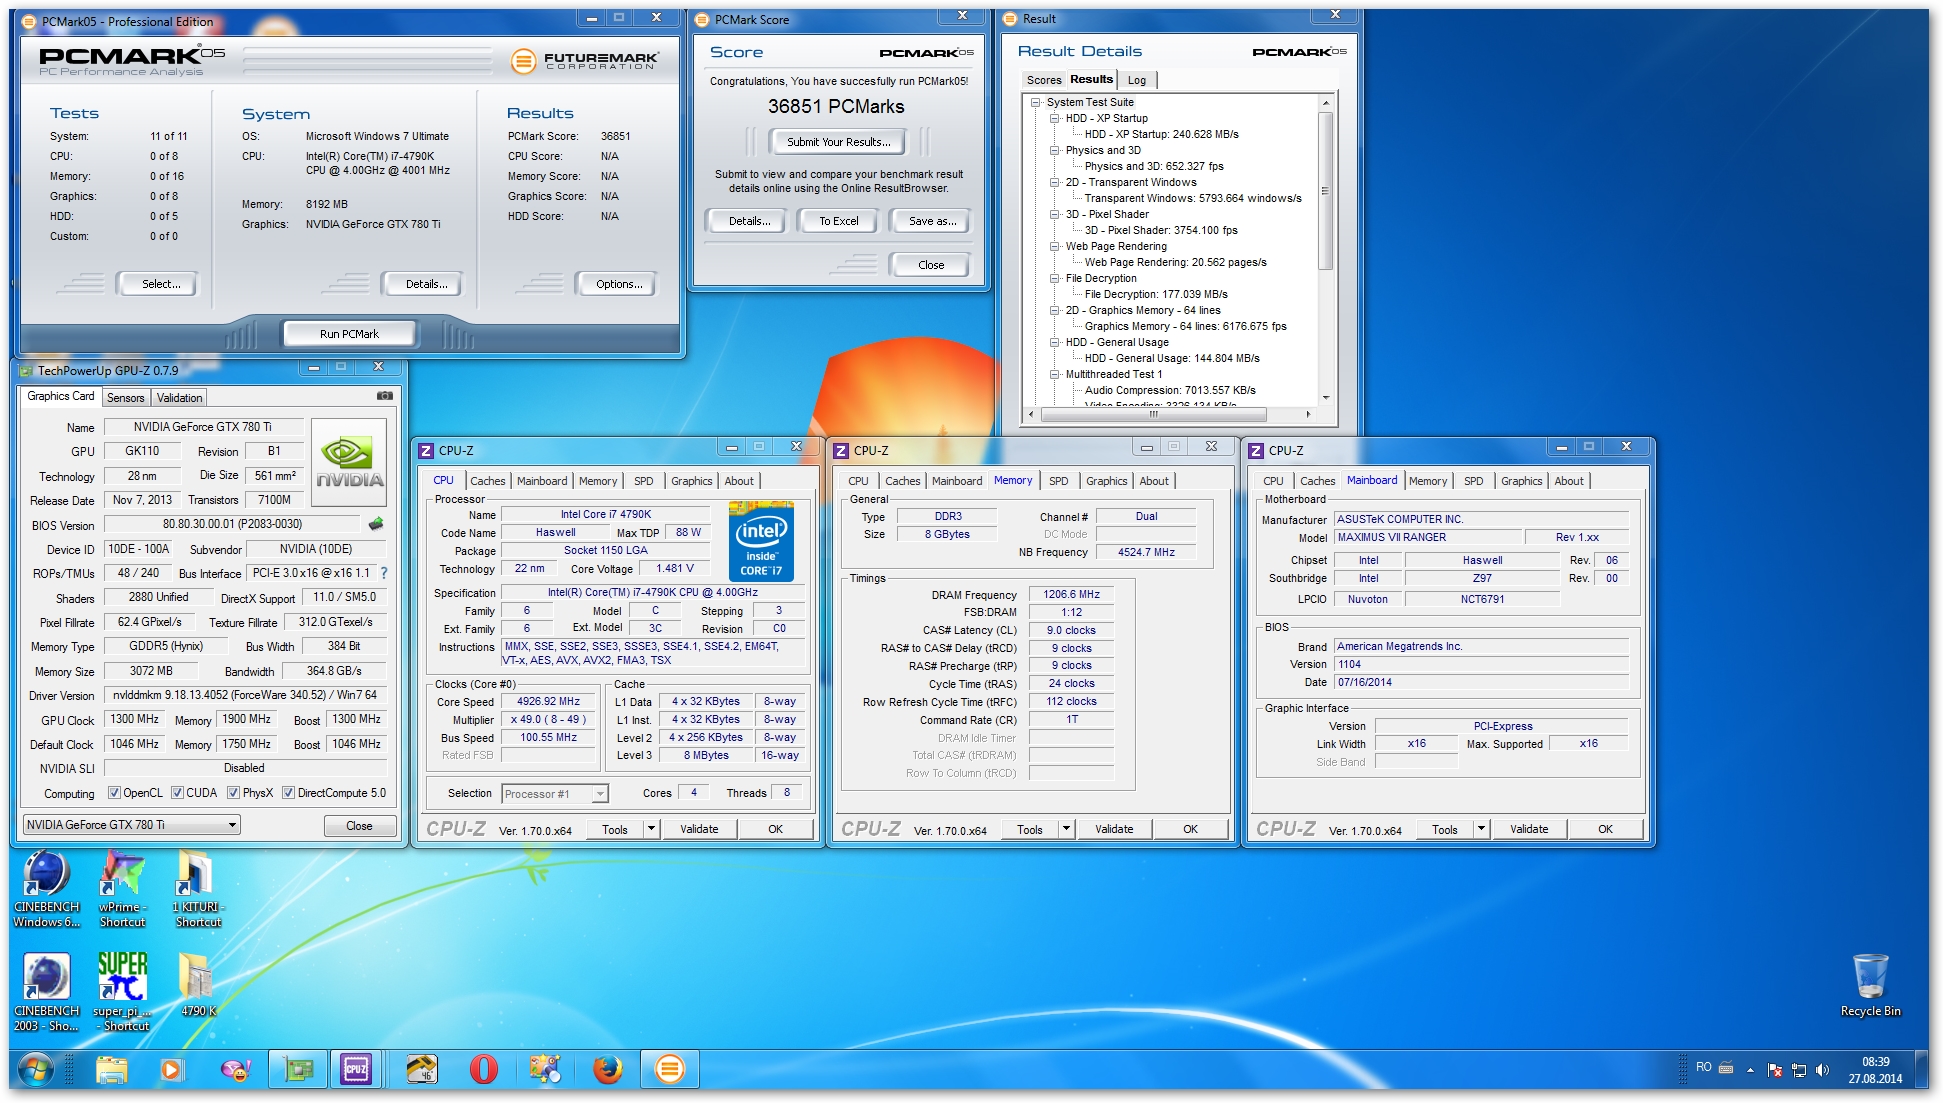Click the Result Details vertical scrollbar thumb
Screen dimensions: 1943x1103
1325,190
